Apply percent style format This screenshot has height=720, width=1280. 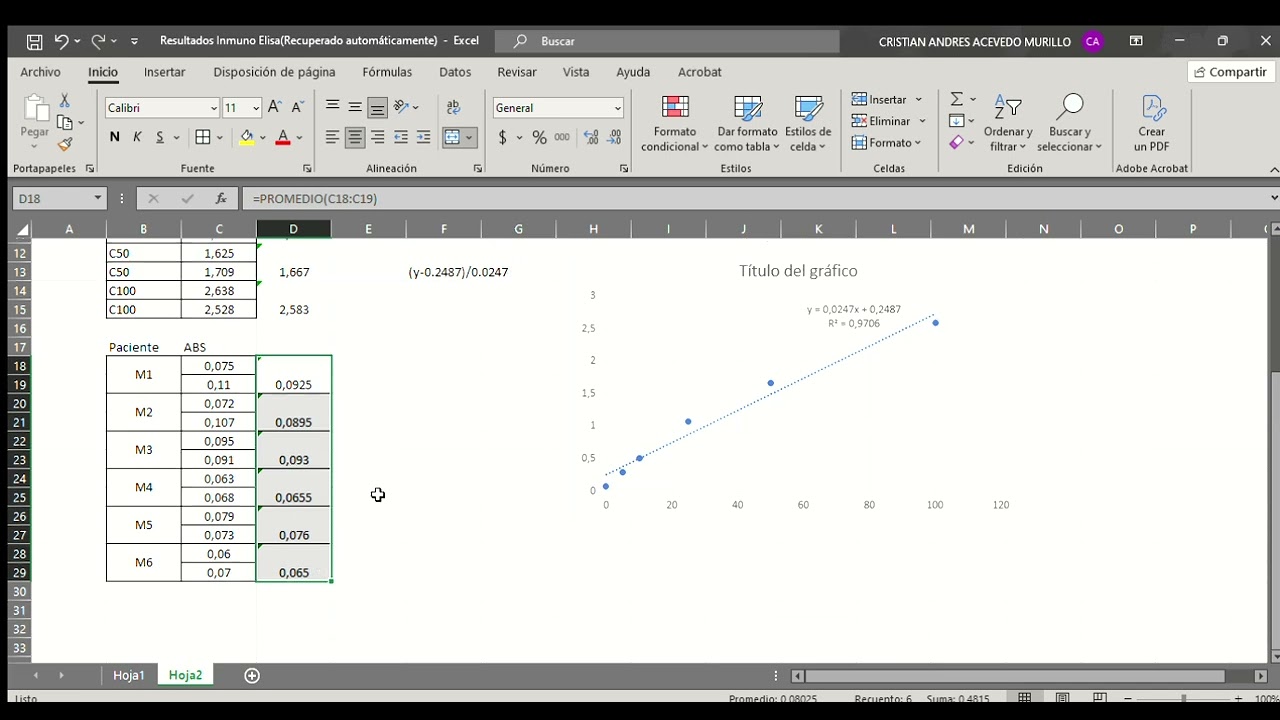click(x=539, y=137)
